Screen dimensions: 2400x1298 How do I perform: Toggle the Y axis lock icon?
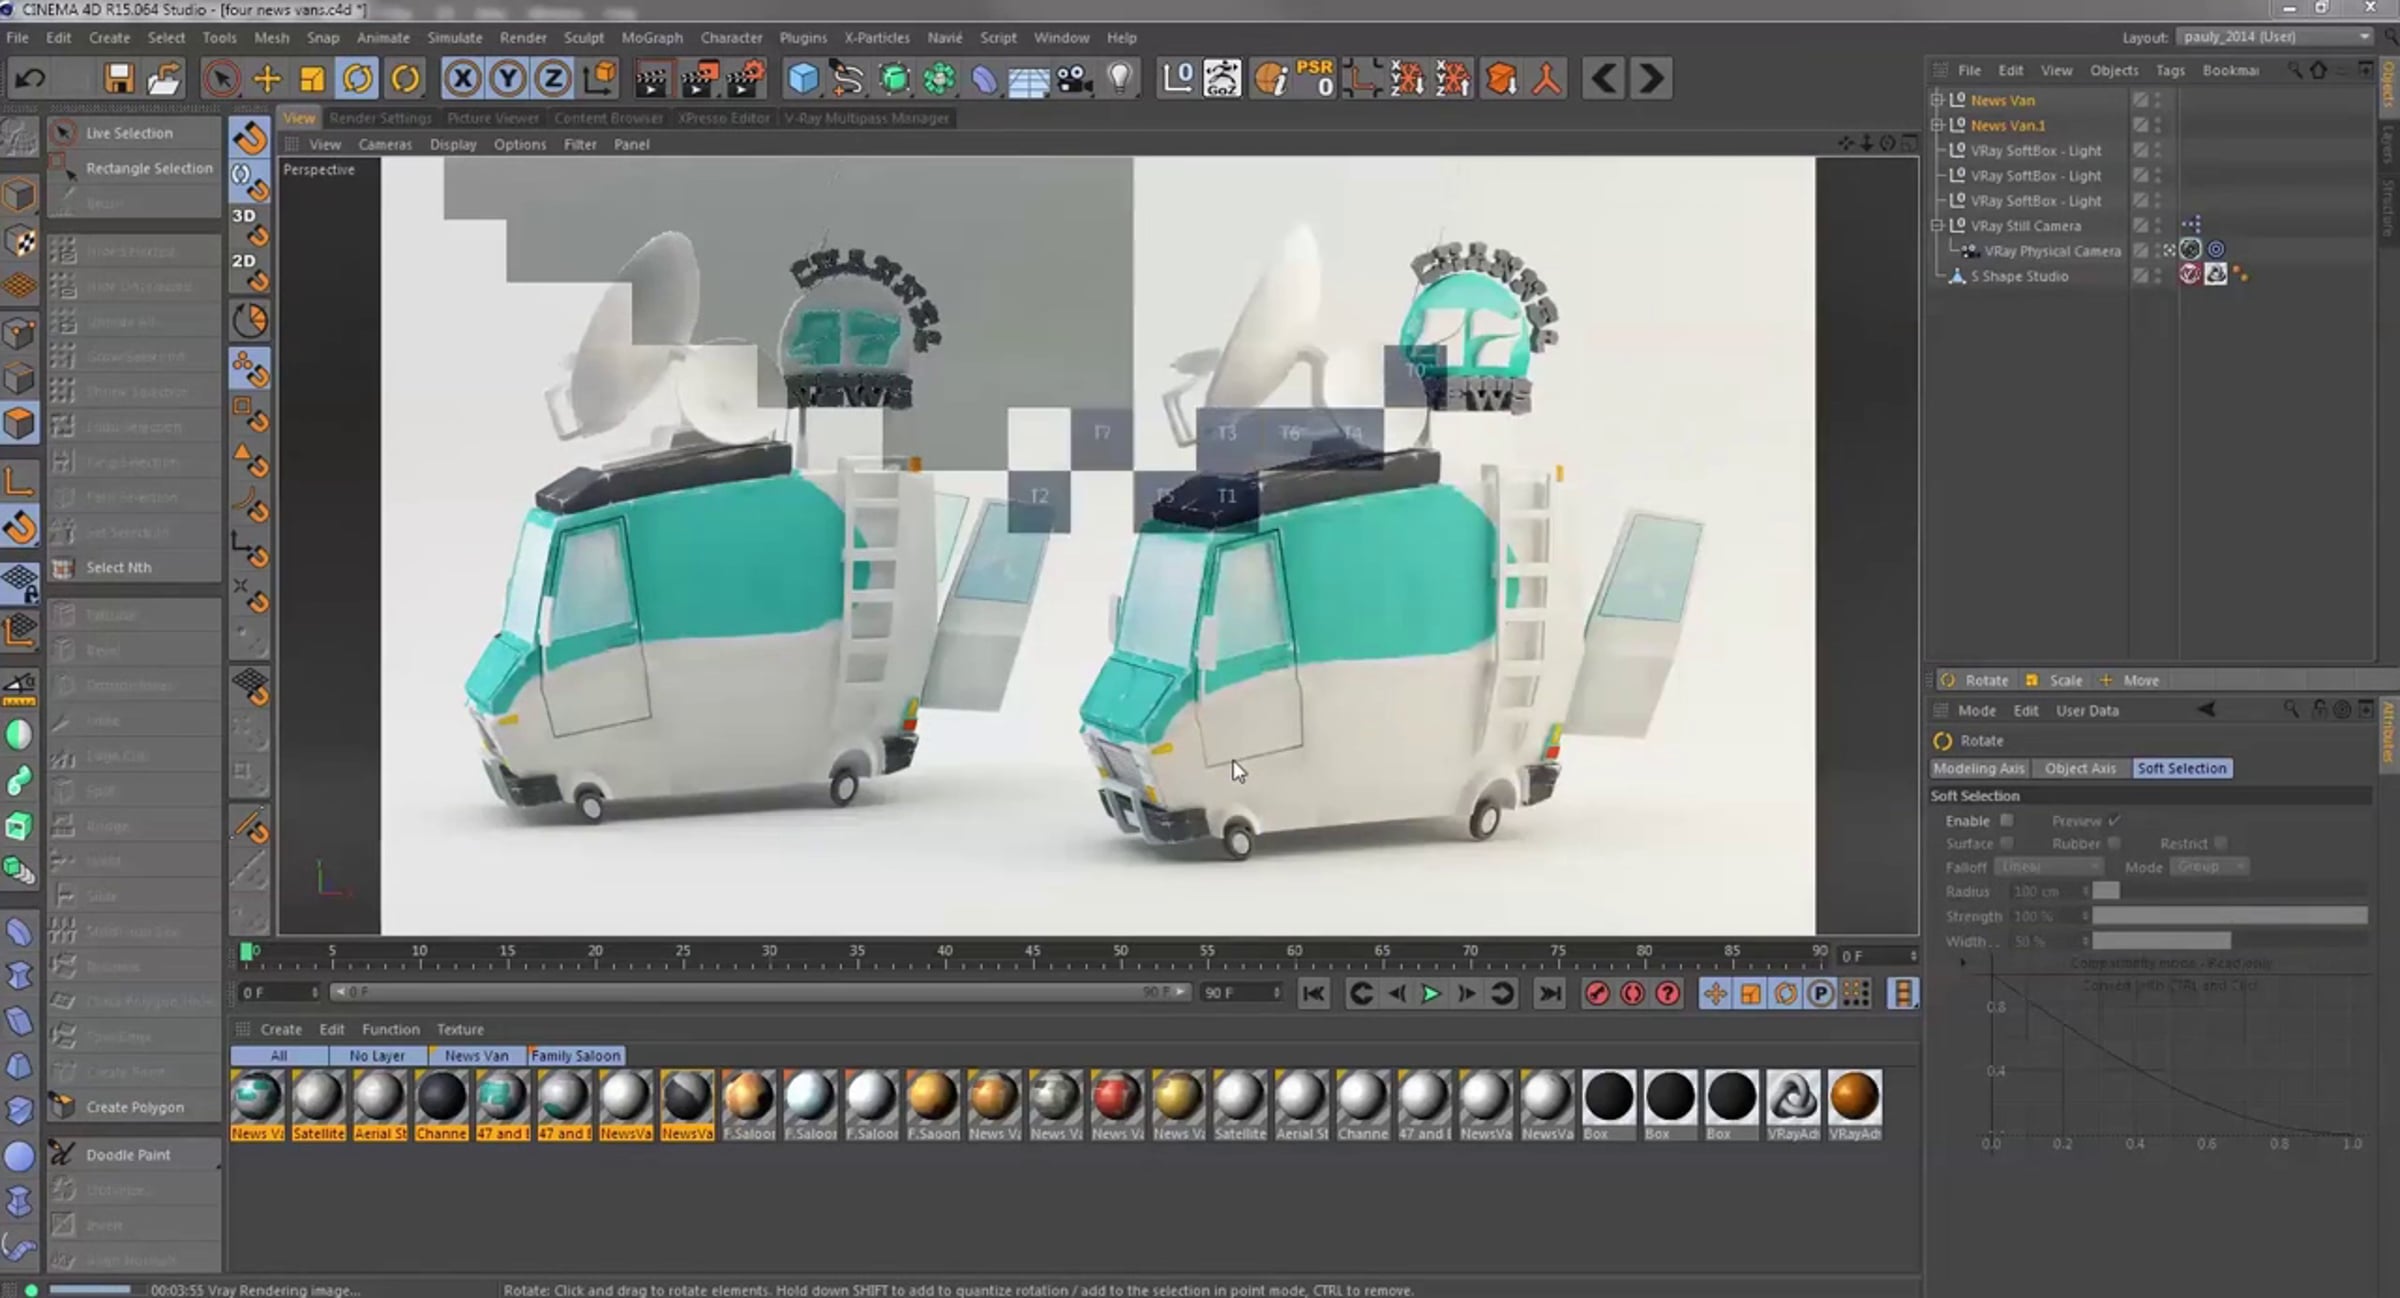pos(508,78)
